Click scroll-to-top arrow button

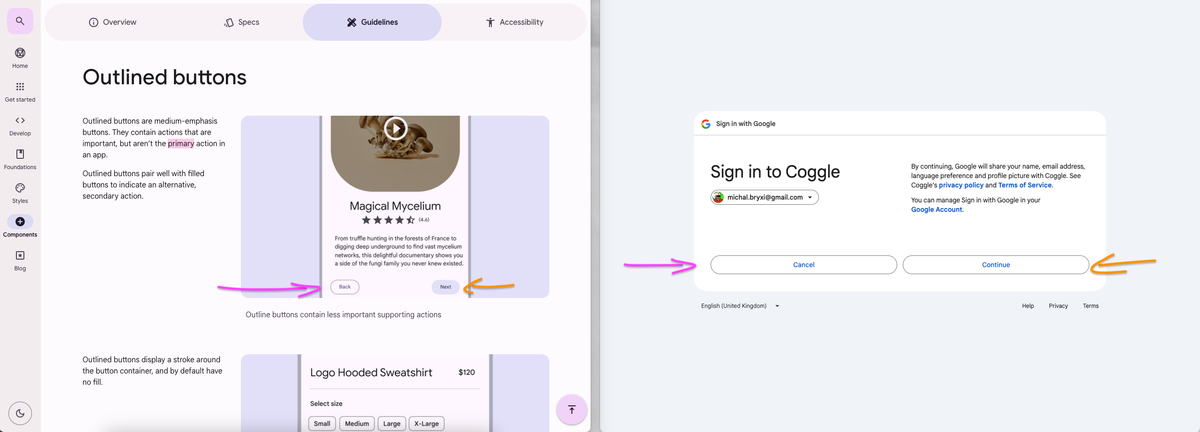(x=571, y=410)
